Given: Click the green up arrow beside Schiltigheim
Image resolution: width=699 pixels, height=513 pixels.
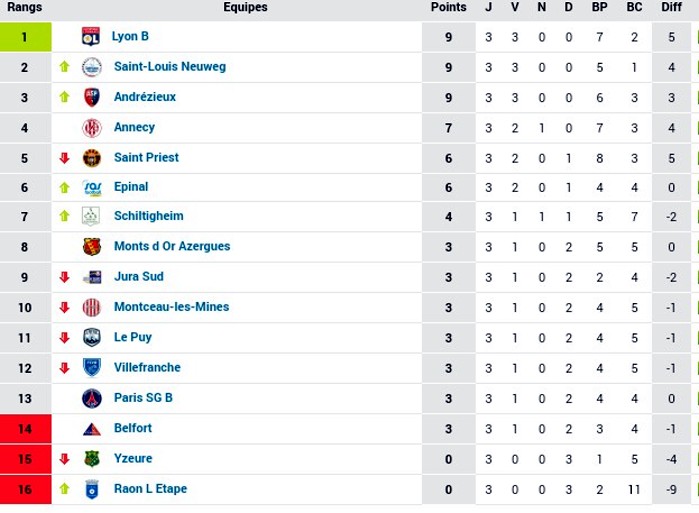Looking at the screenshot, I should (65, 216).
